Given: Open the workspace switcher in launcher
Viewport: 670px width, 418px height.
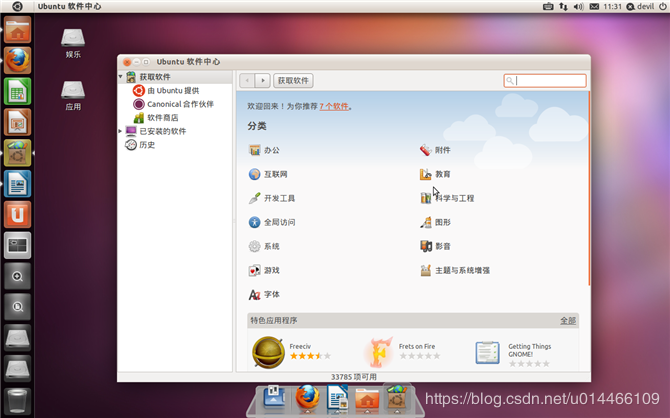Looking at the screenshot, I should (18, 245).
